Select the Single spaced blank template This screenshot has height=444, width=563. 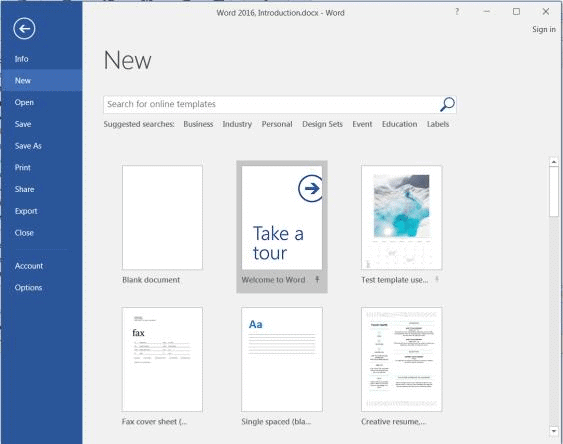[282, 359]
